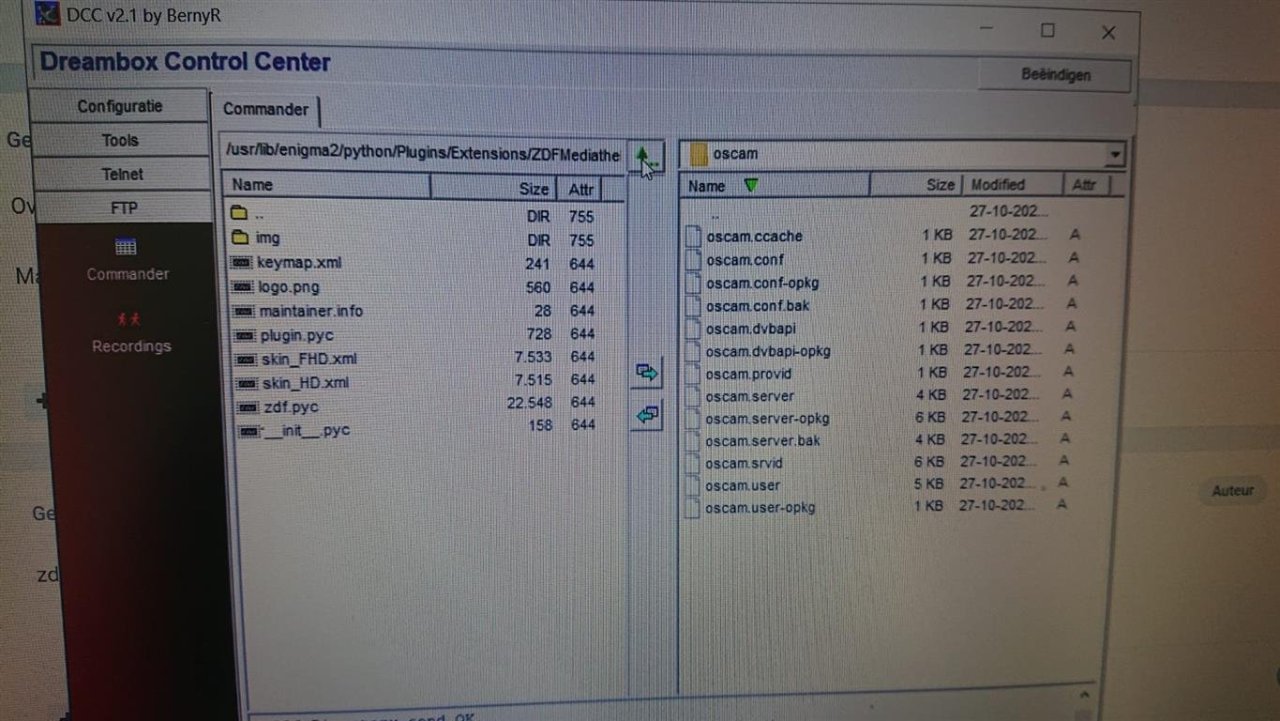This screenshot has height=721, width=1280.
Task: Open the Commander sidebar icon
Action: click(126, 246)
